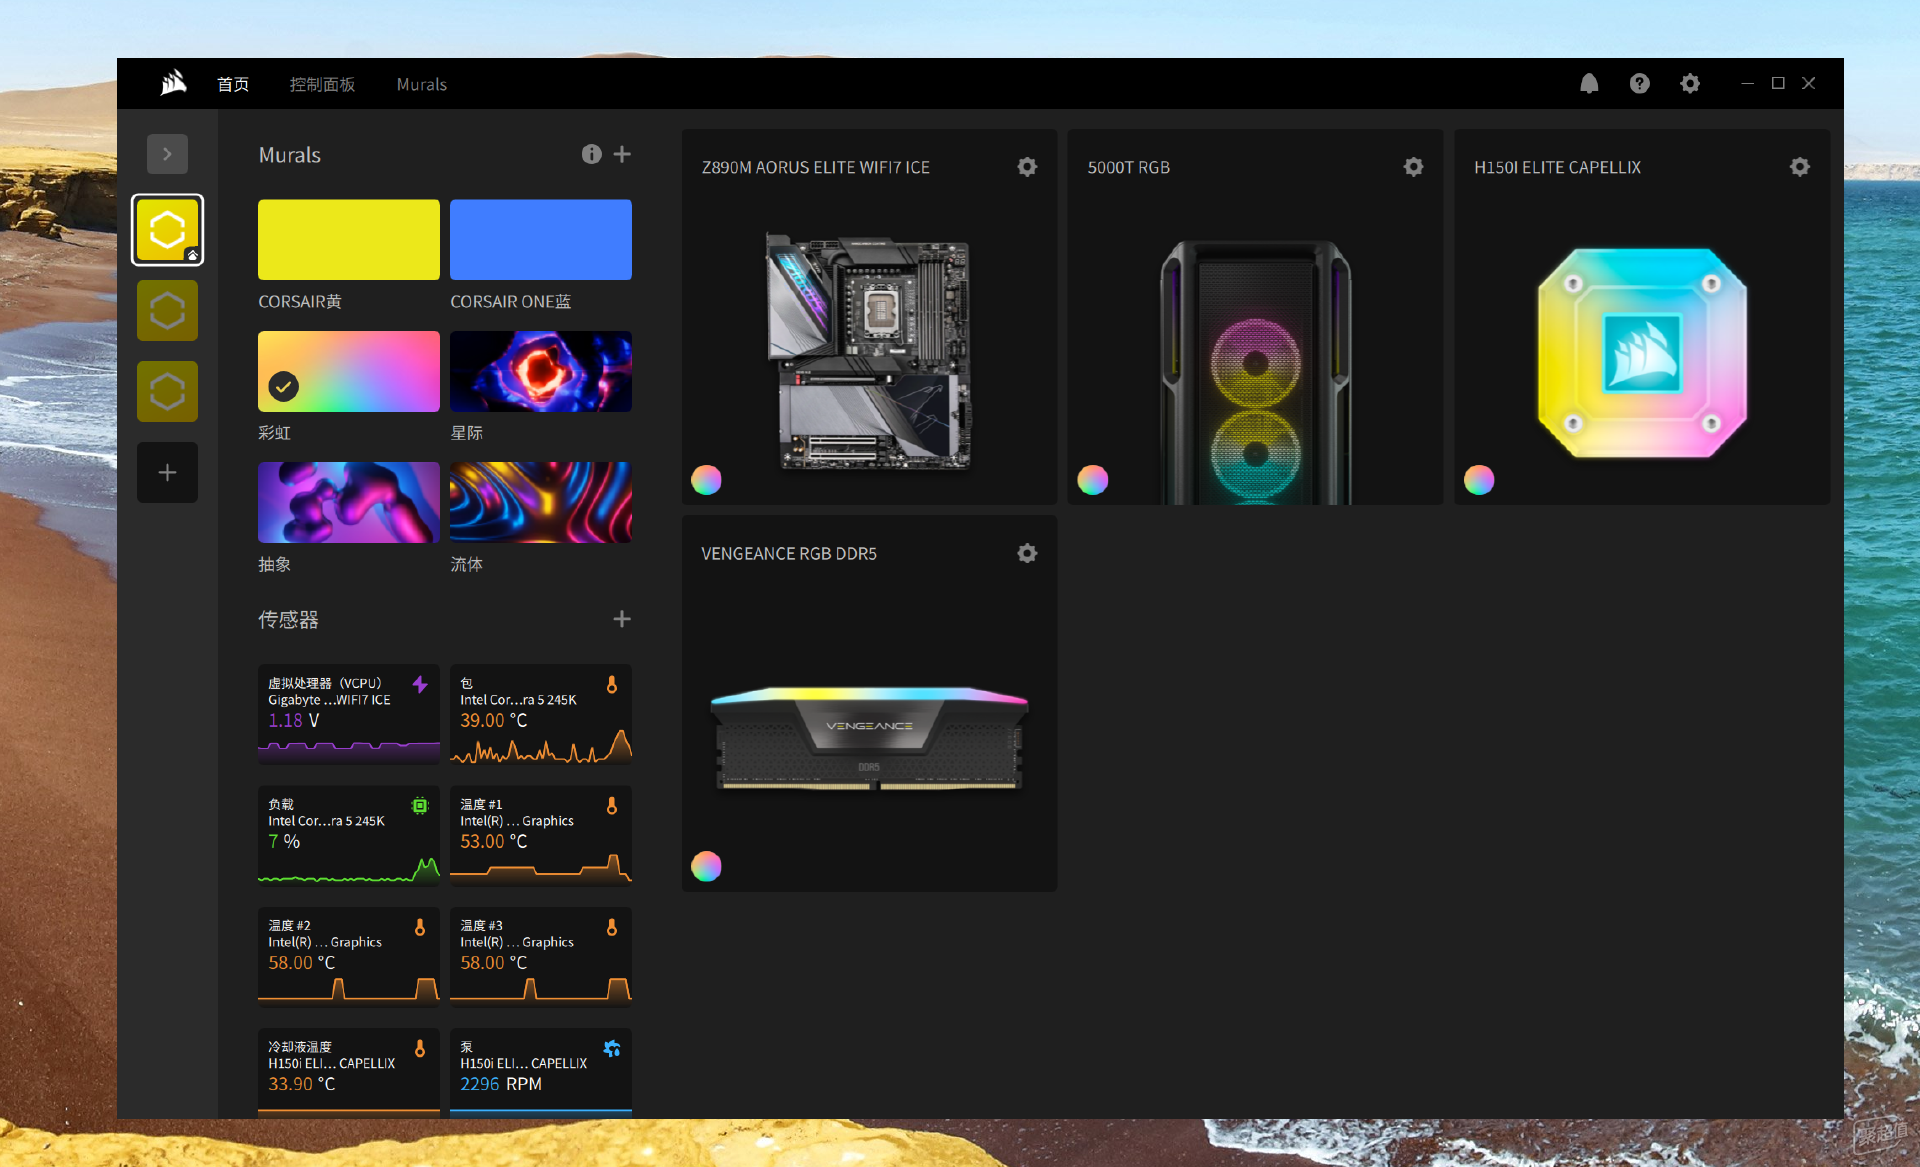Open the 包 39.00 °C sensor tile
This screenshot has width=1920, height=1167.
[x=541, y=714]
